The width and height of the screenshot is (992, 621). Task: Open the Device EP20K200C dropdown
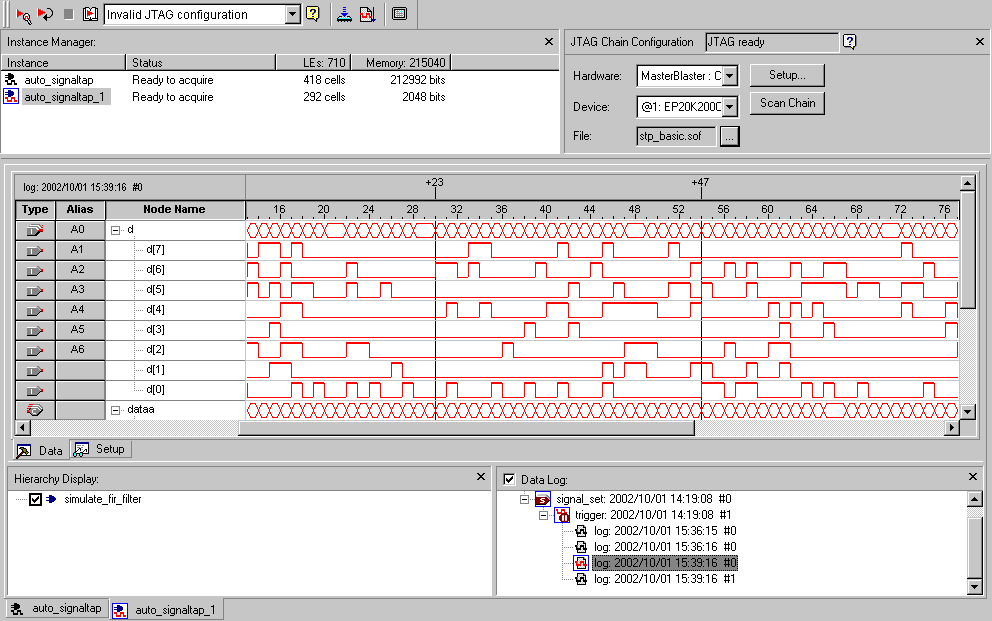tap(729, 107)
